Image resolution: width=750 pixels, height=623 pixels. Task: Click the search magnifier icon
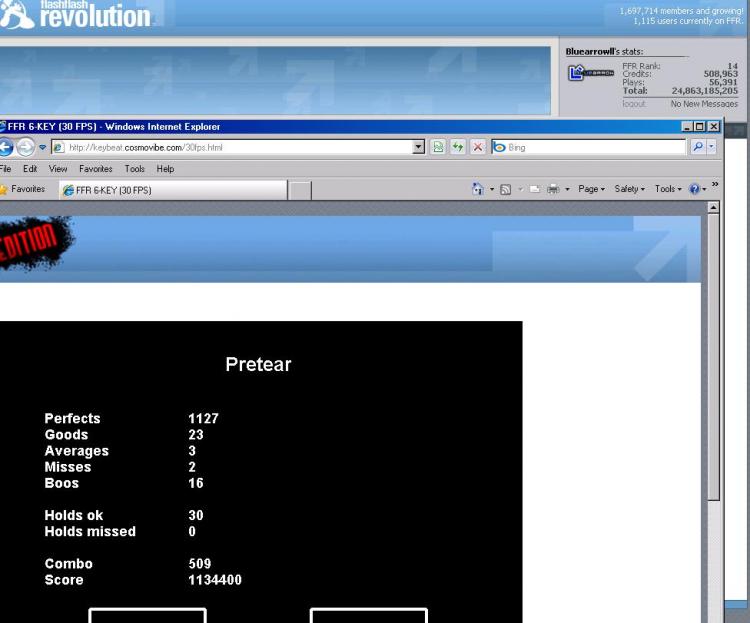pos(697,147)
